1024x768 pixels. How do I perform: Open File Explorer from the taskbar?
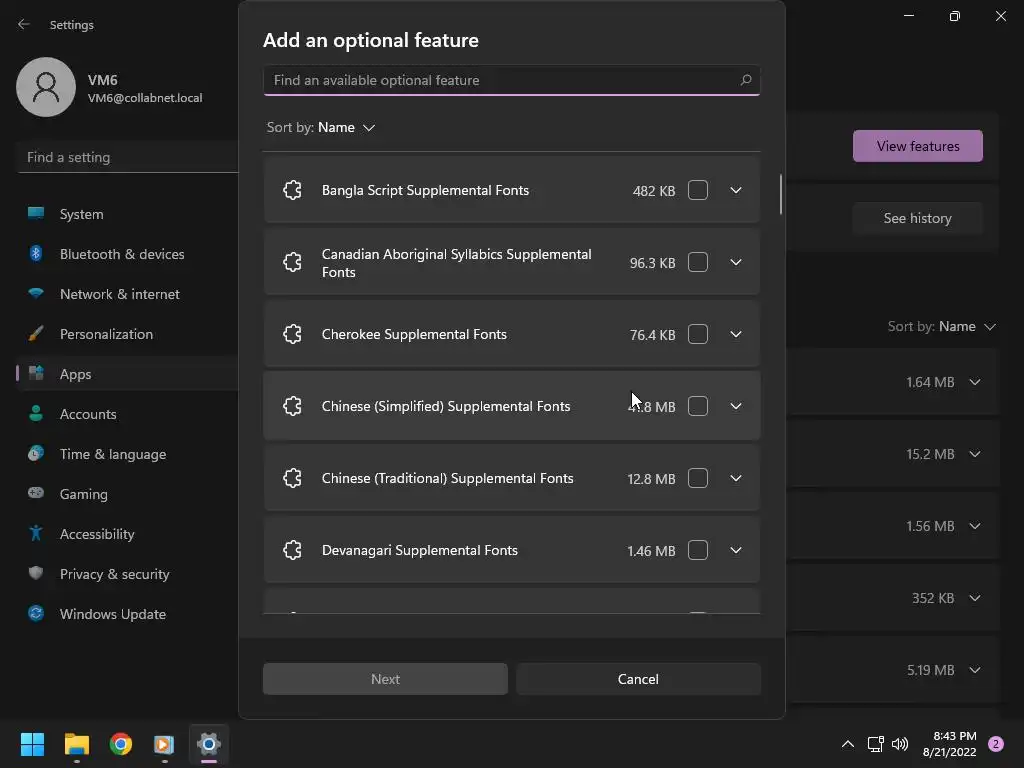click(x=77, y=744)
